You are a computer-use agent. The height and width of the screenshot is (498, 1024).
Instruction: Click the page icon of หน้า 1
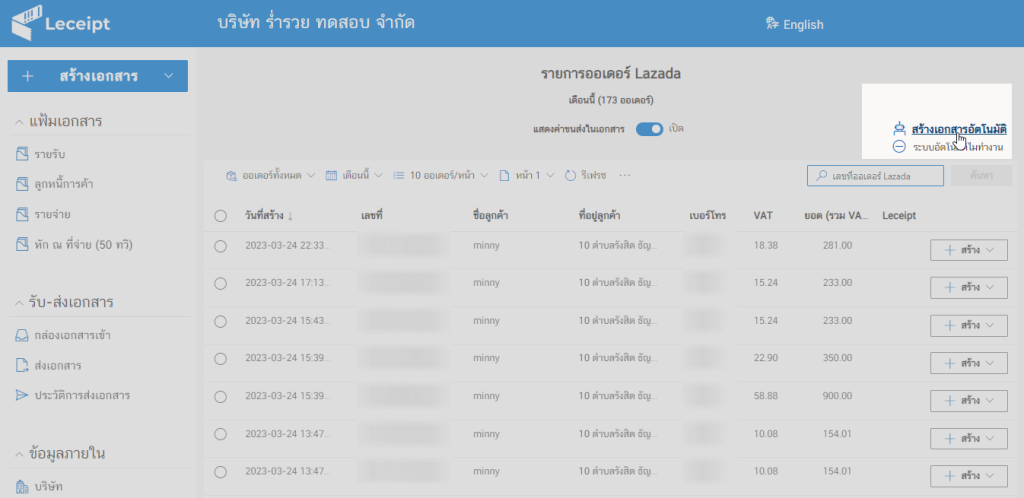(x=504, y=176)
